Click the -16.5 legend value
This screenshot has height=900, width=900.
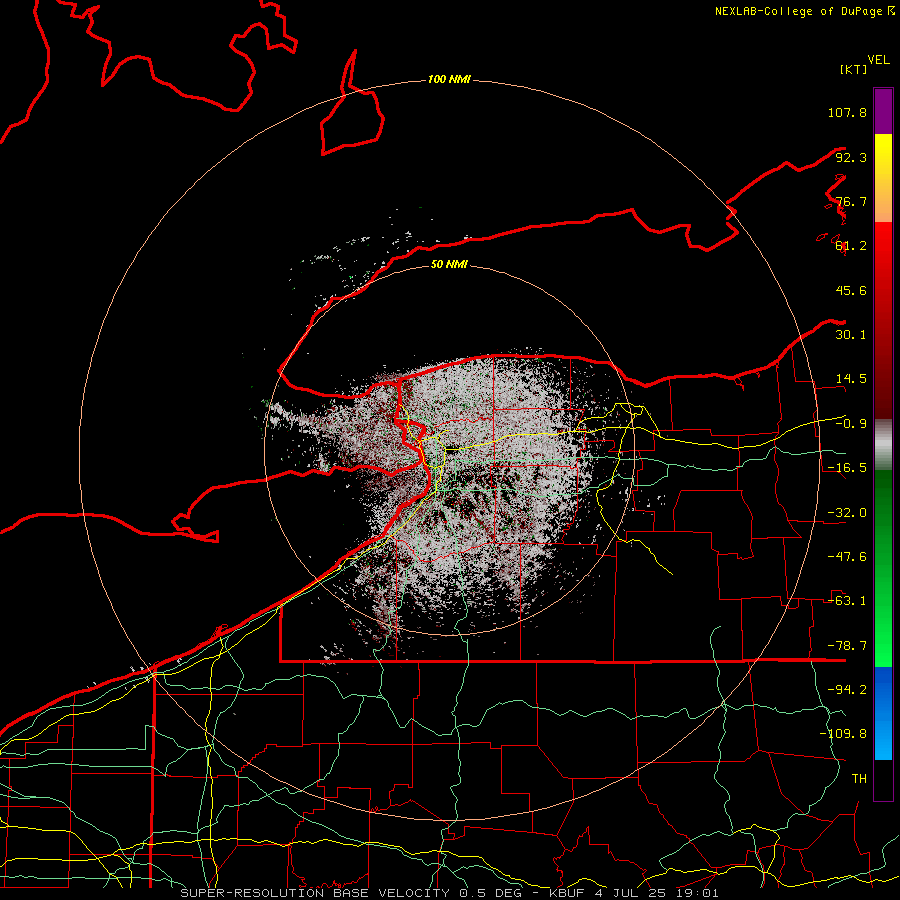pyautogui.click(x=847, y=468)
